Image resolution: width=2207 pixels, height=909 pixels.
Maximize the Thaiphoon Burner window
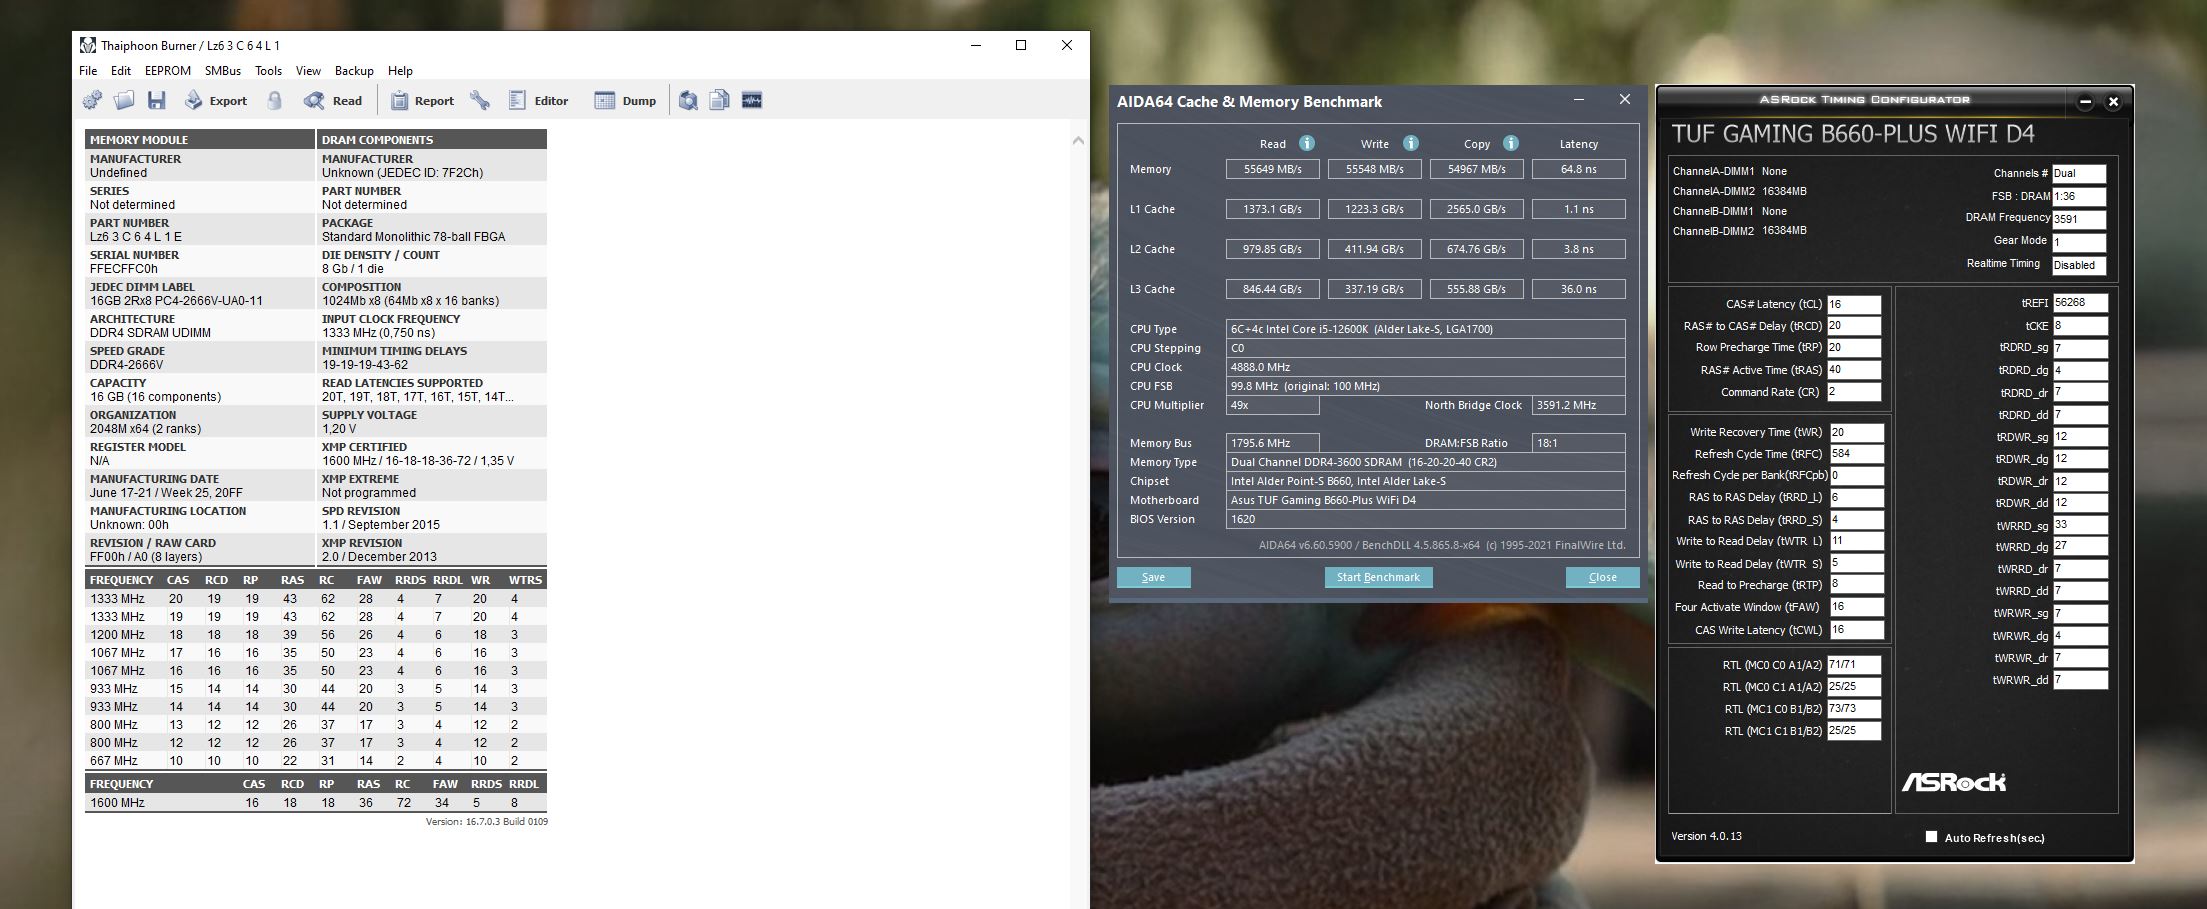[x=1021, y=45]
